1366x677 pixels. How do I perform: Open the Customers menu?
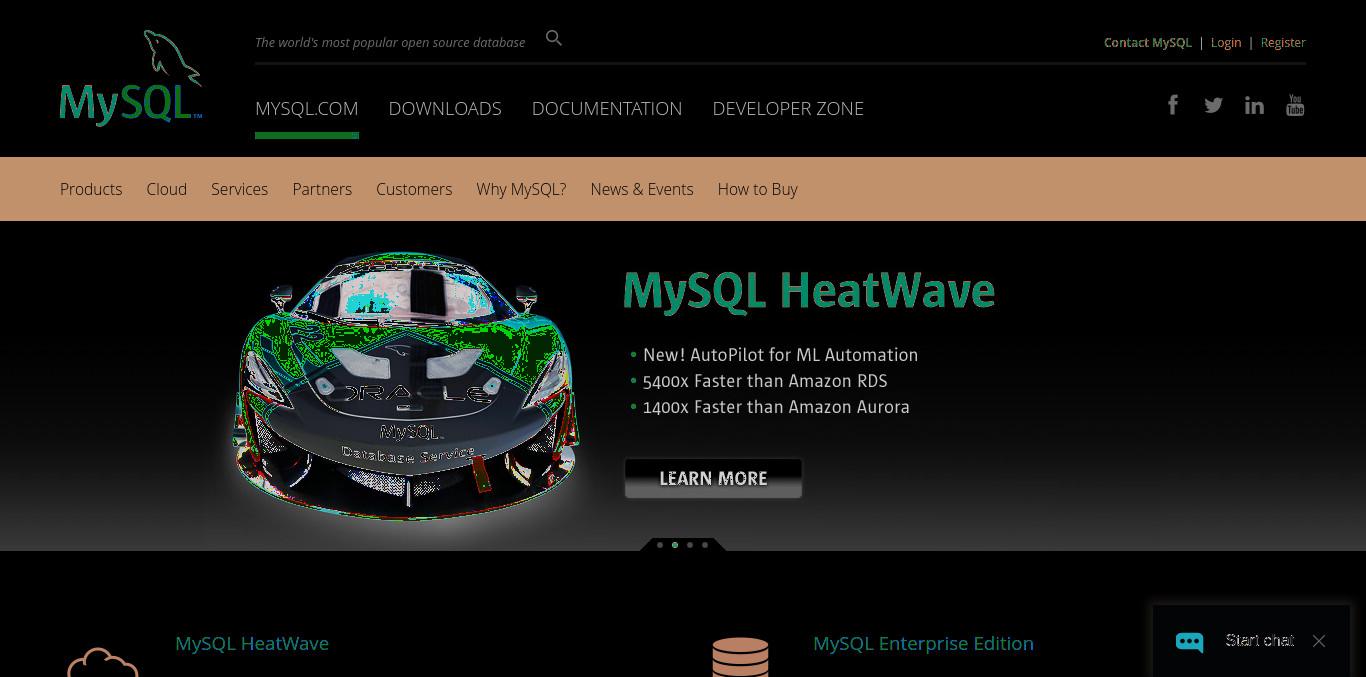414,189
